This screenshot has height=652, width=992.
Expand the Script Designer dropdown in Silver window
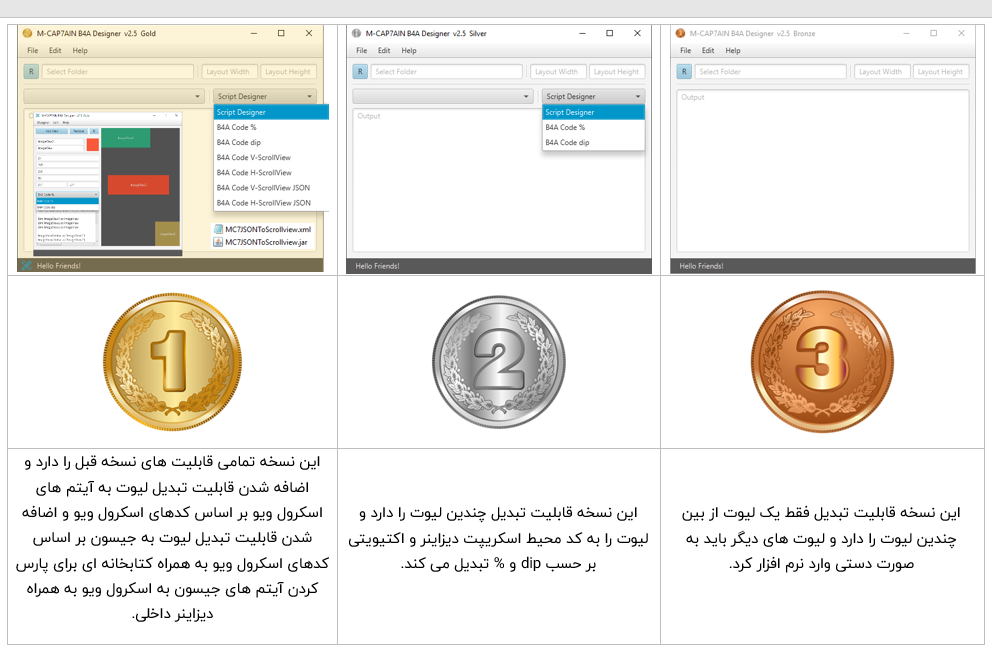pos(593,97)
